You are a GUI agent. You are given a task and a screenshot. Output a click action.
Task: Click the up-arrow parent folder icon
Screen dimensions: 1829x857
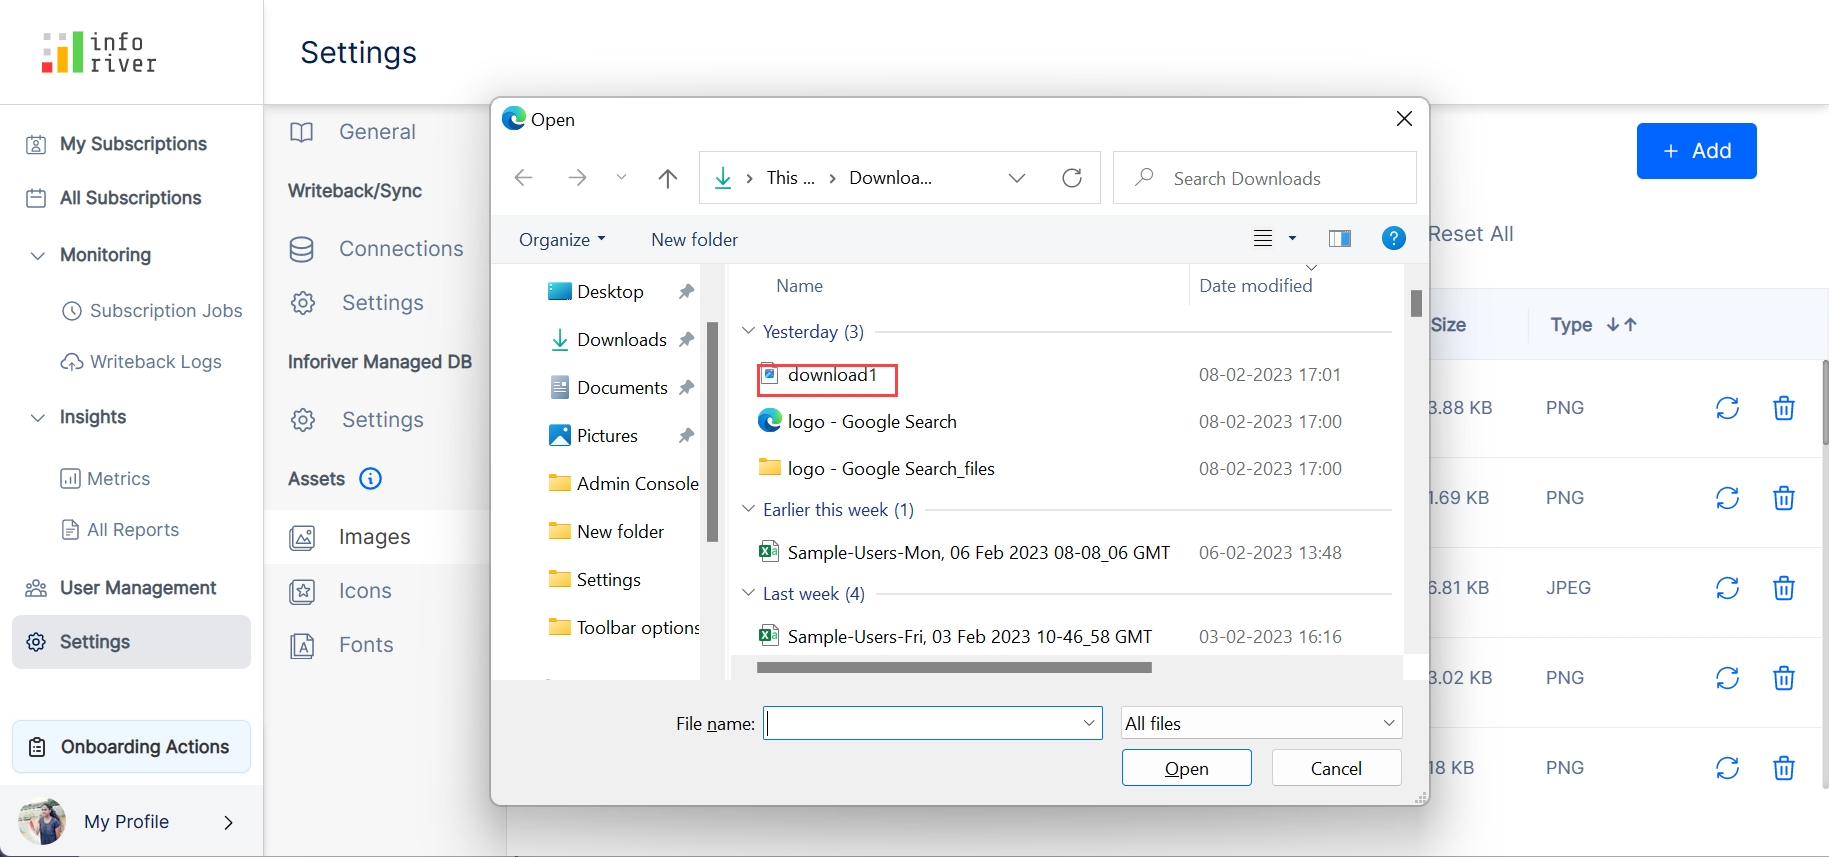click(x=668, y=178)
